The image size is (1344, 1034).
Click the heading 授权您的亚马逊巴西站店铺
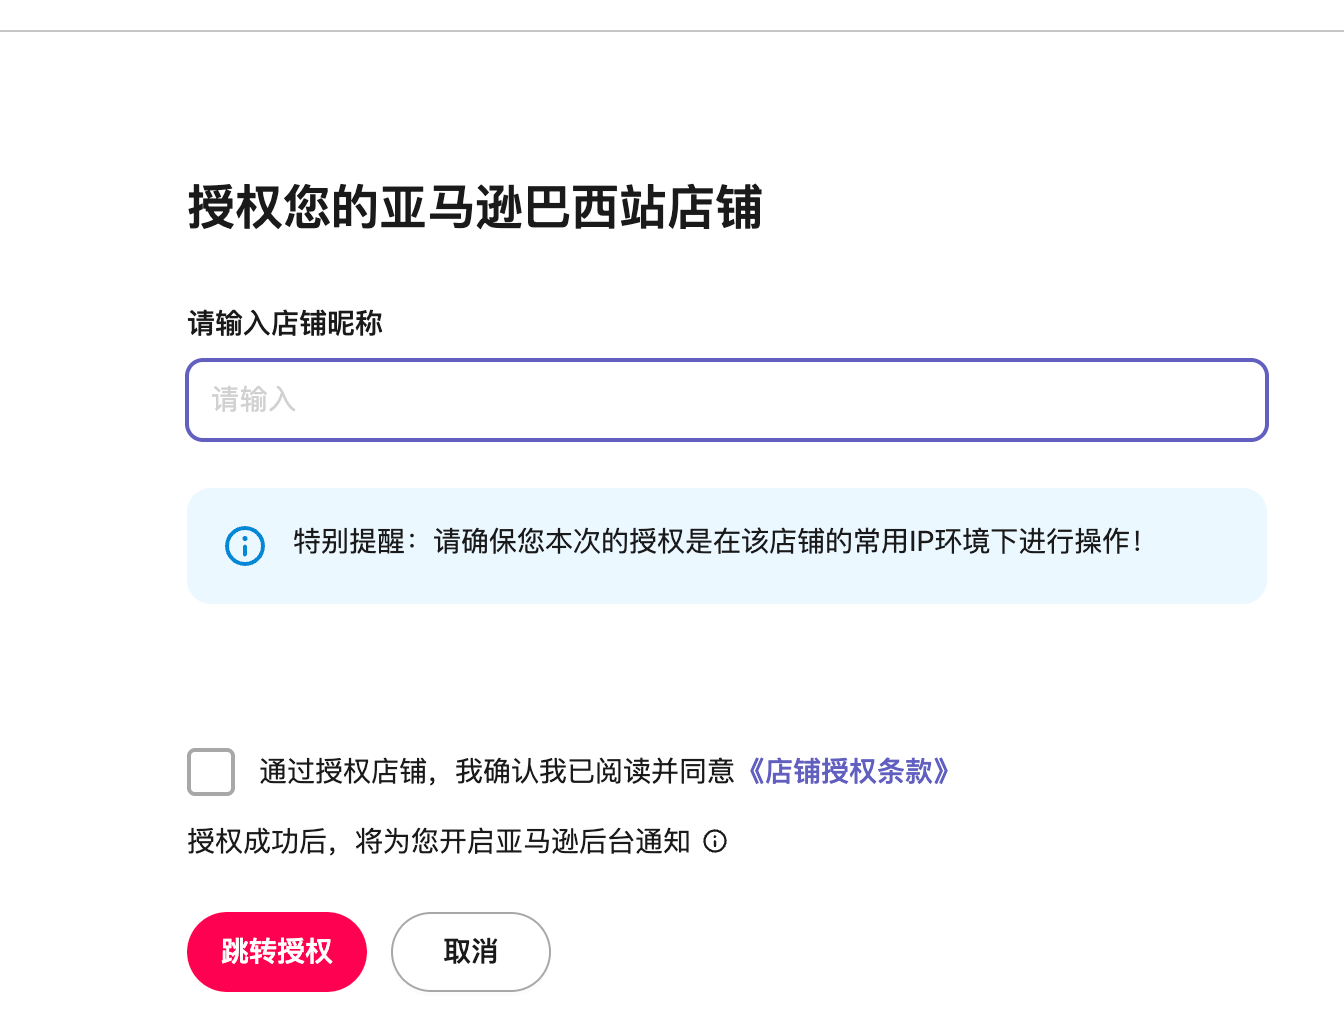click(x=475, y=208)
